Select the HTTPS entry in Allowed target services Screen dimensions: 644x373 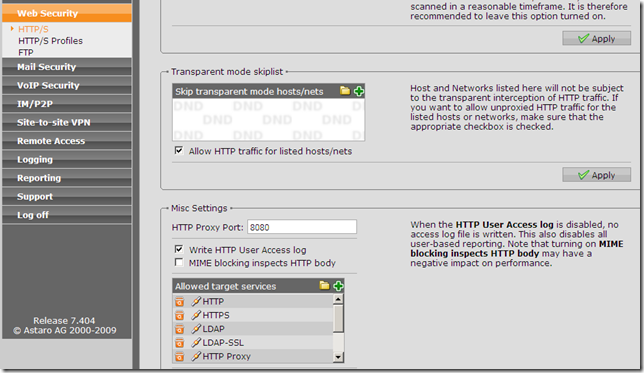(x=253, y=315)
